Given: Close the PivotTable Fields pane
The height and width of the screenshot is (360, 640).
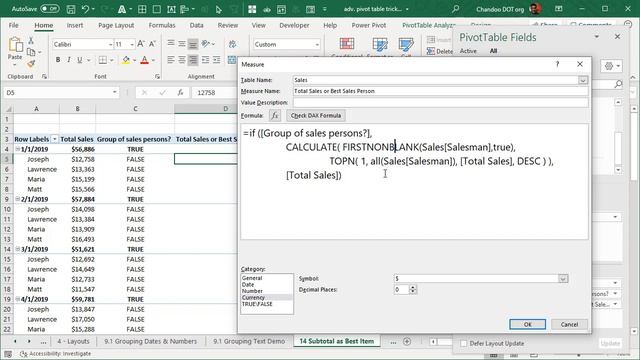Looking at the screenshot, I should (x=618, y=37).
